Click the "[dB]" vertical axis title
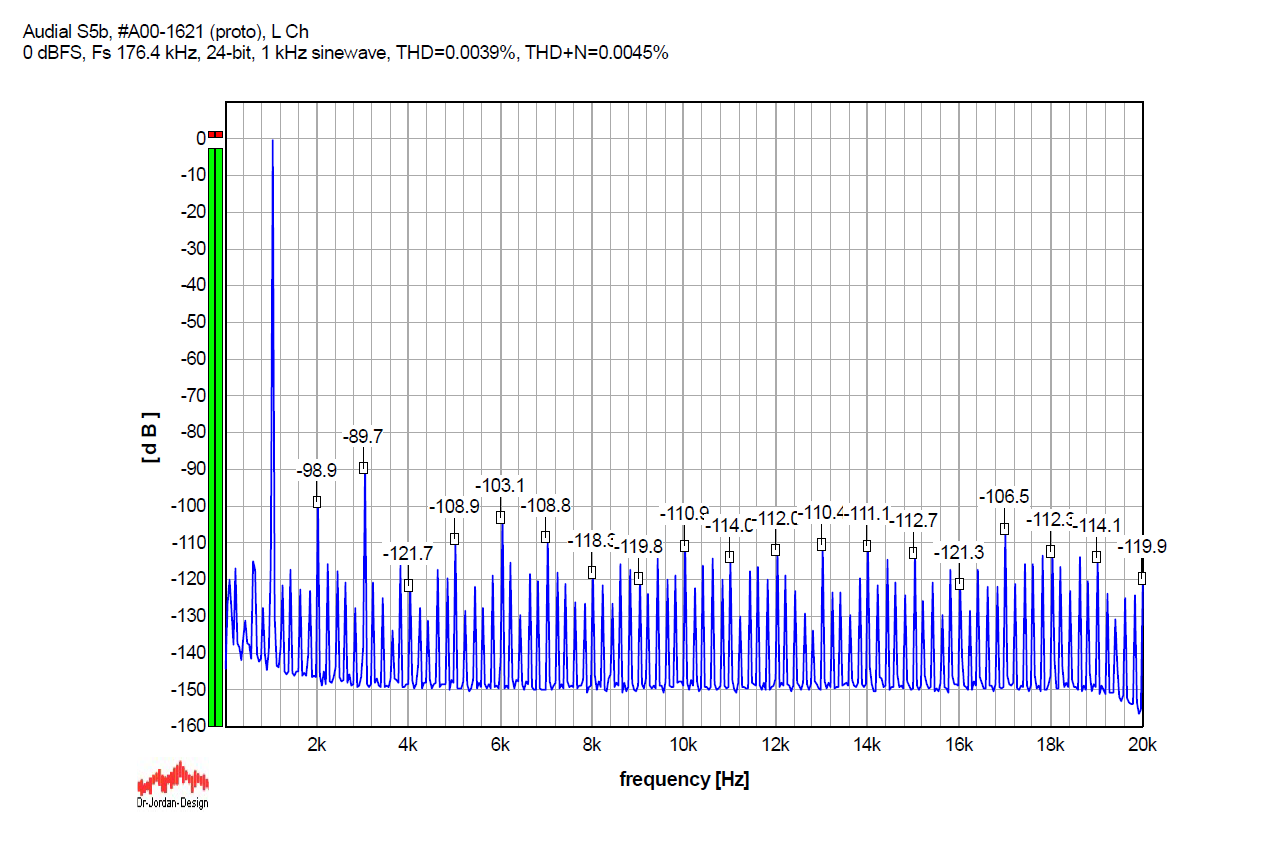This screenshot has height=850, width=1280. pos(151,437)
